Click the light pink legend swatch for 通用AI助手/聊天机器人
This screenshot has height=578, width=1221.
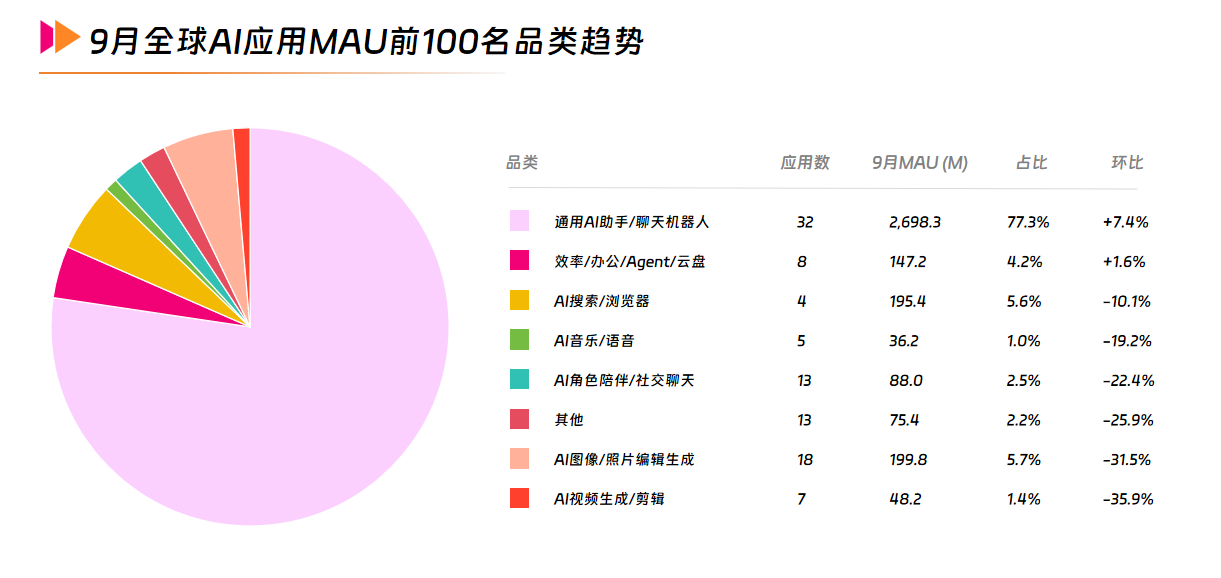[x=519, y=221]
